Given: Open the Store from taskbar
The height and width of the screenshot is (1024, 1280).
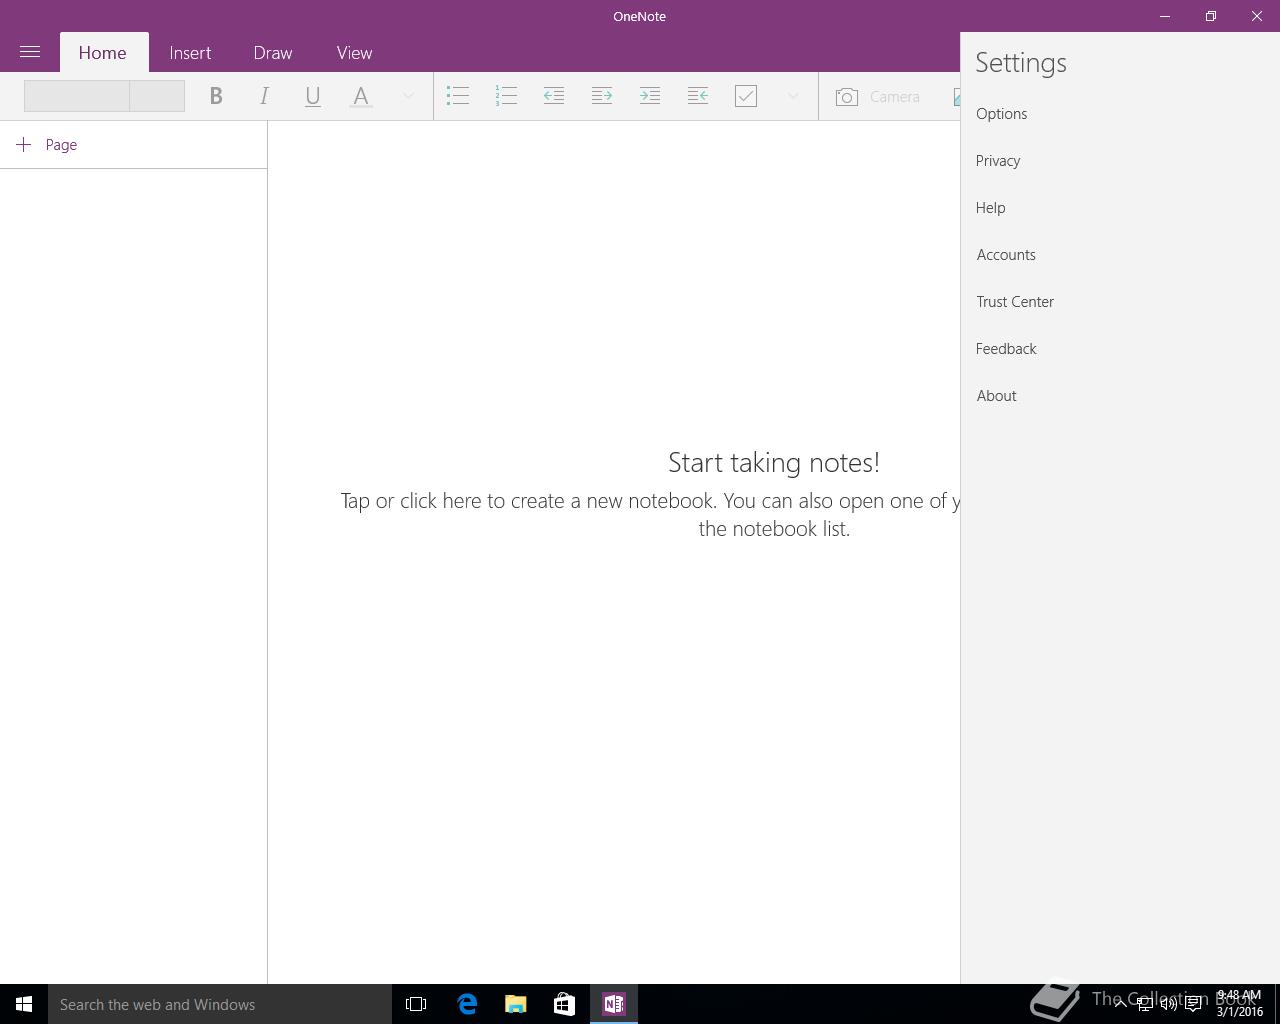Looking at the screenshot, I should (x=565, y=1004).
